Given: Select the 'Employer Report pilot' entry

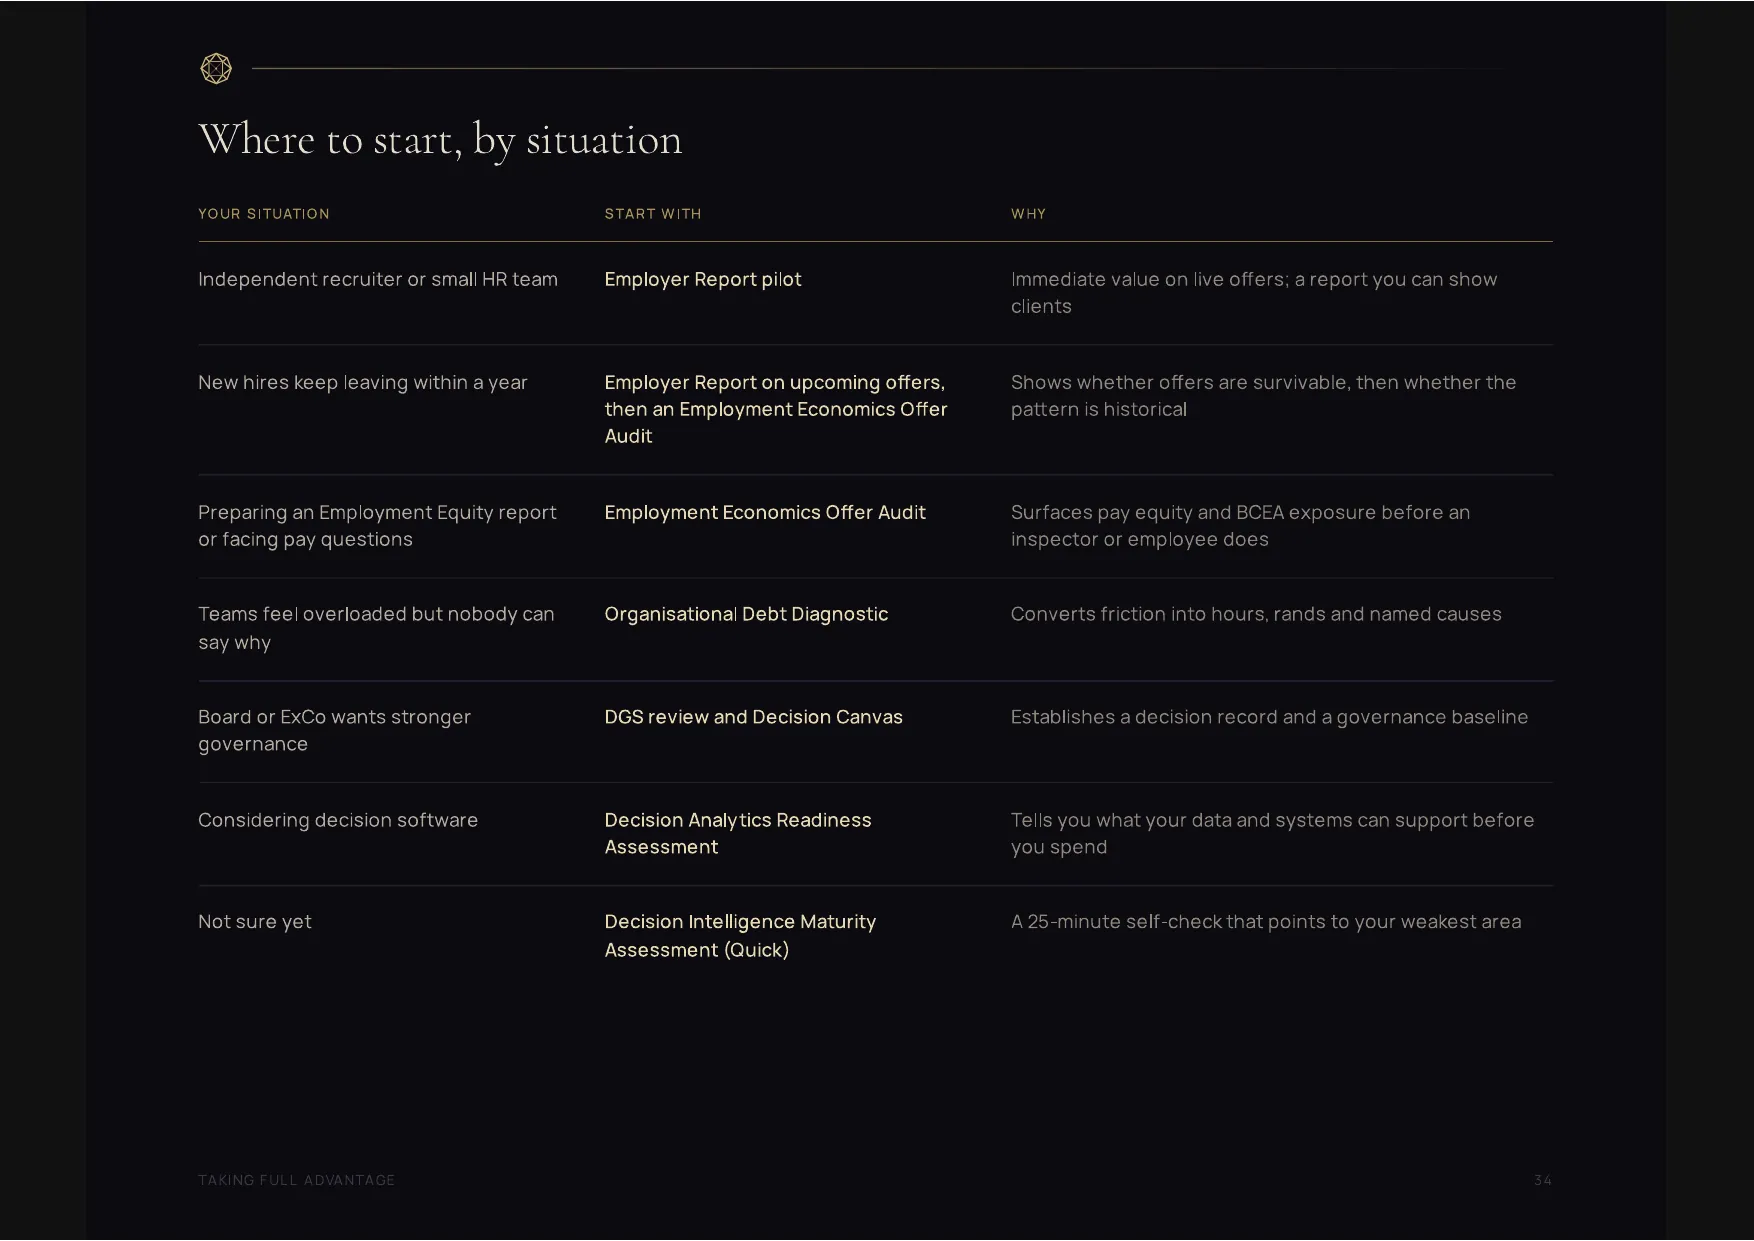Looking at the screenshot, I should (x=703, y=280).
